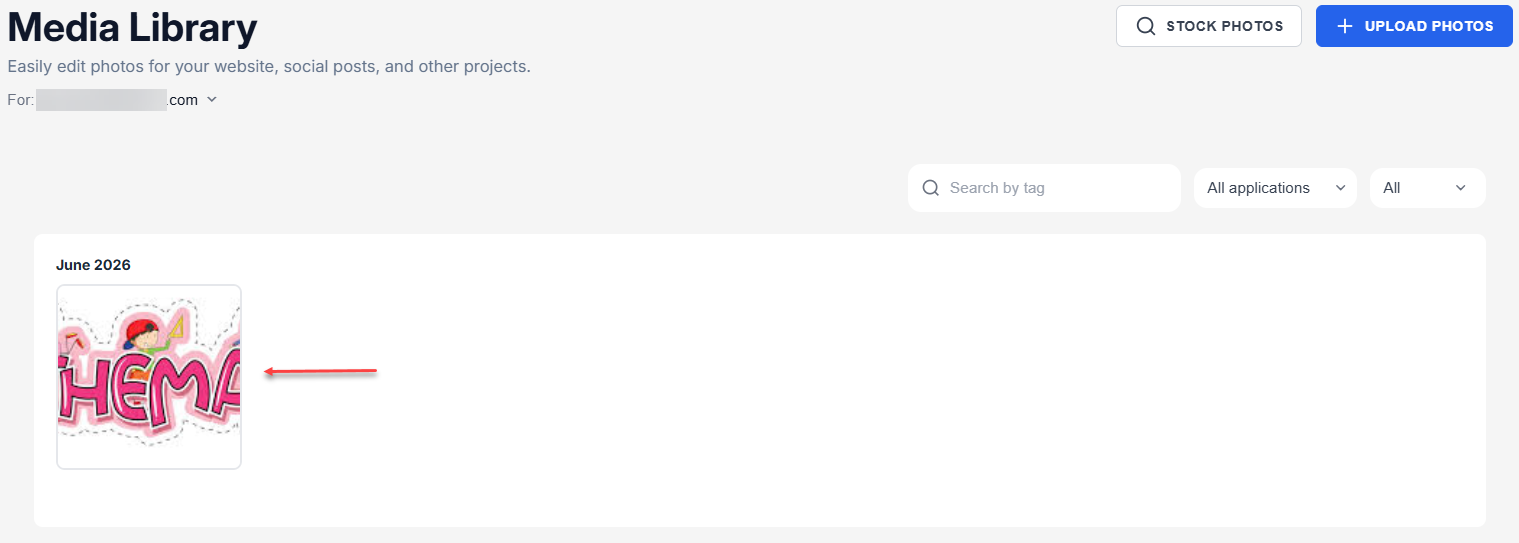Click the "For:" label before the domain
The image size is (1519, 543).
pyautogui.click(x=21, y=100)
